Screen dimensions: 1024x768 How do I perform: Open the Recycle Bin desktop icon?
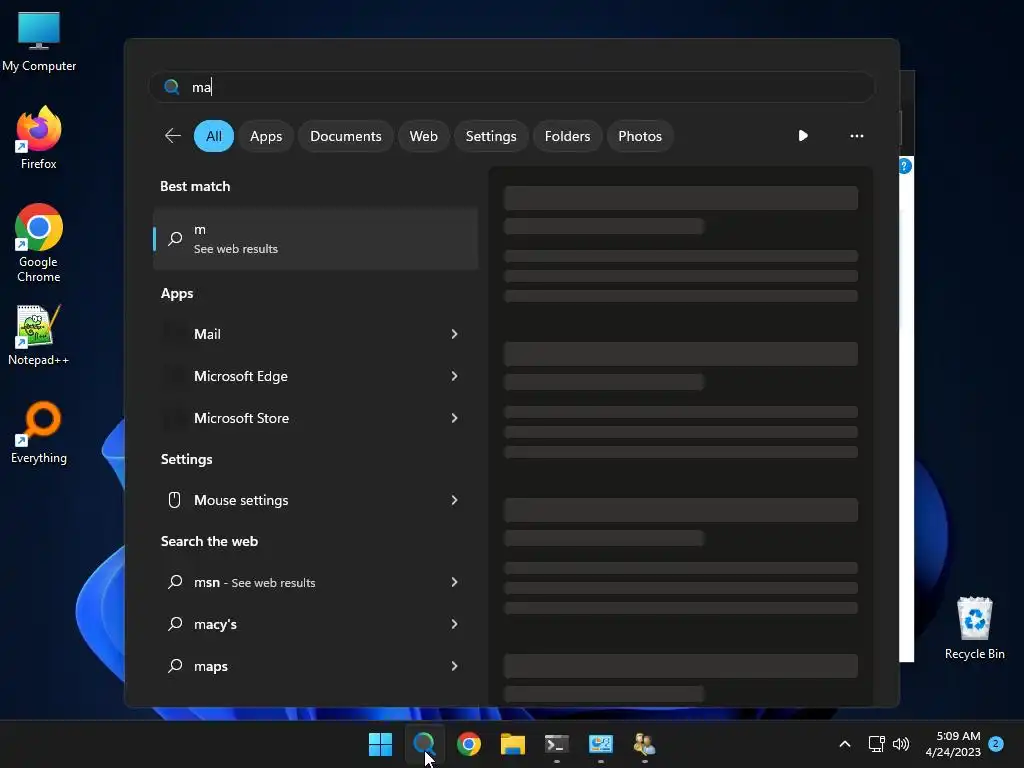[x=974, y=628]
